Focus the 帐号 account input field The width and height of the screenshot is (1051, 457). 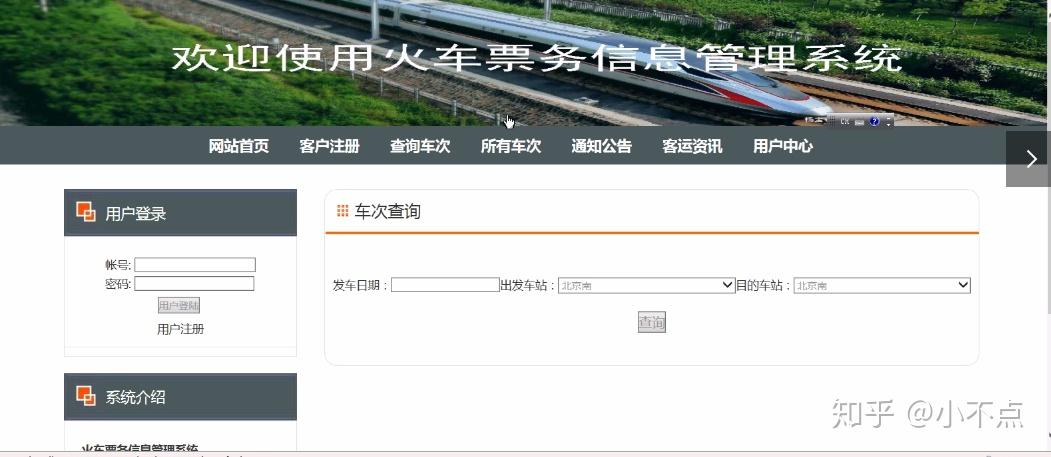click(x=194, y=265)
